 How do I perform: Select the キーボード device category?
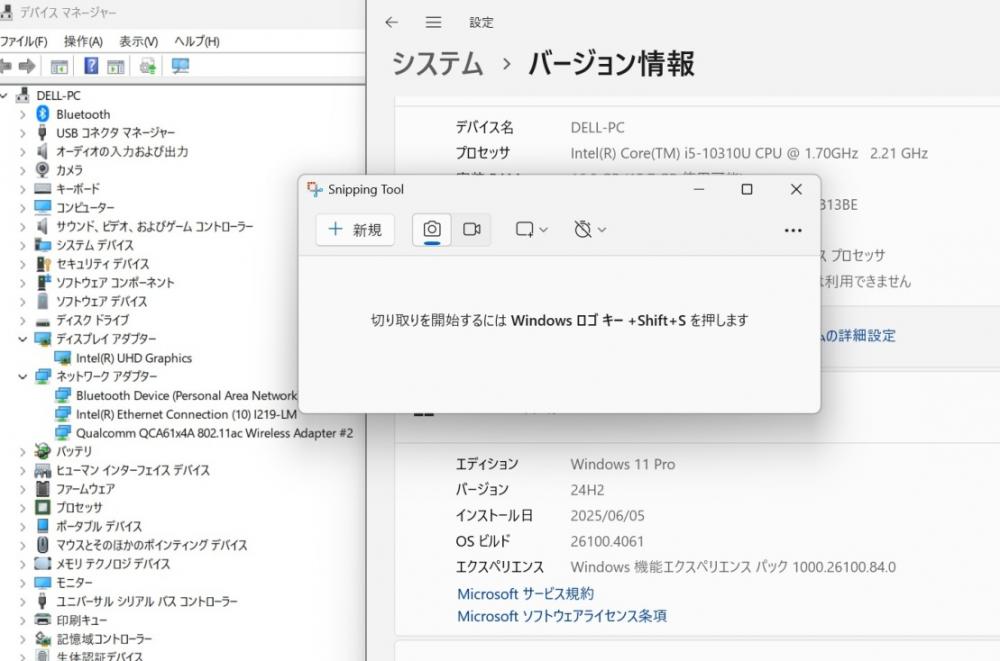pos(78,189)
